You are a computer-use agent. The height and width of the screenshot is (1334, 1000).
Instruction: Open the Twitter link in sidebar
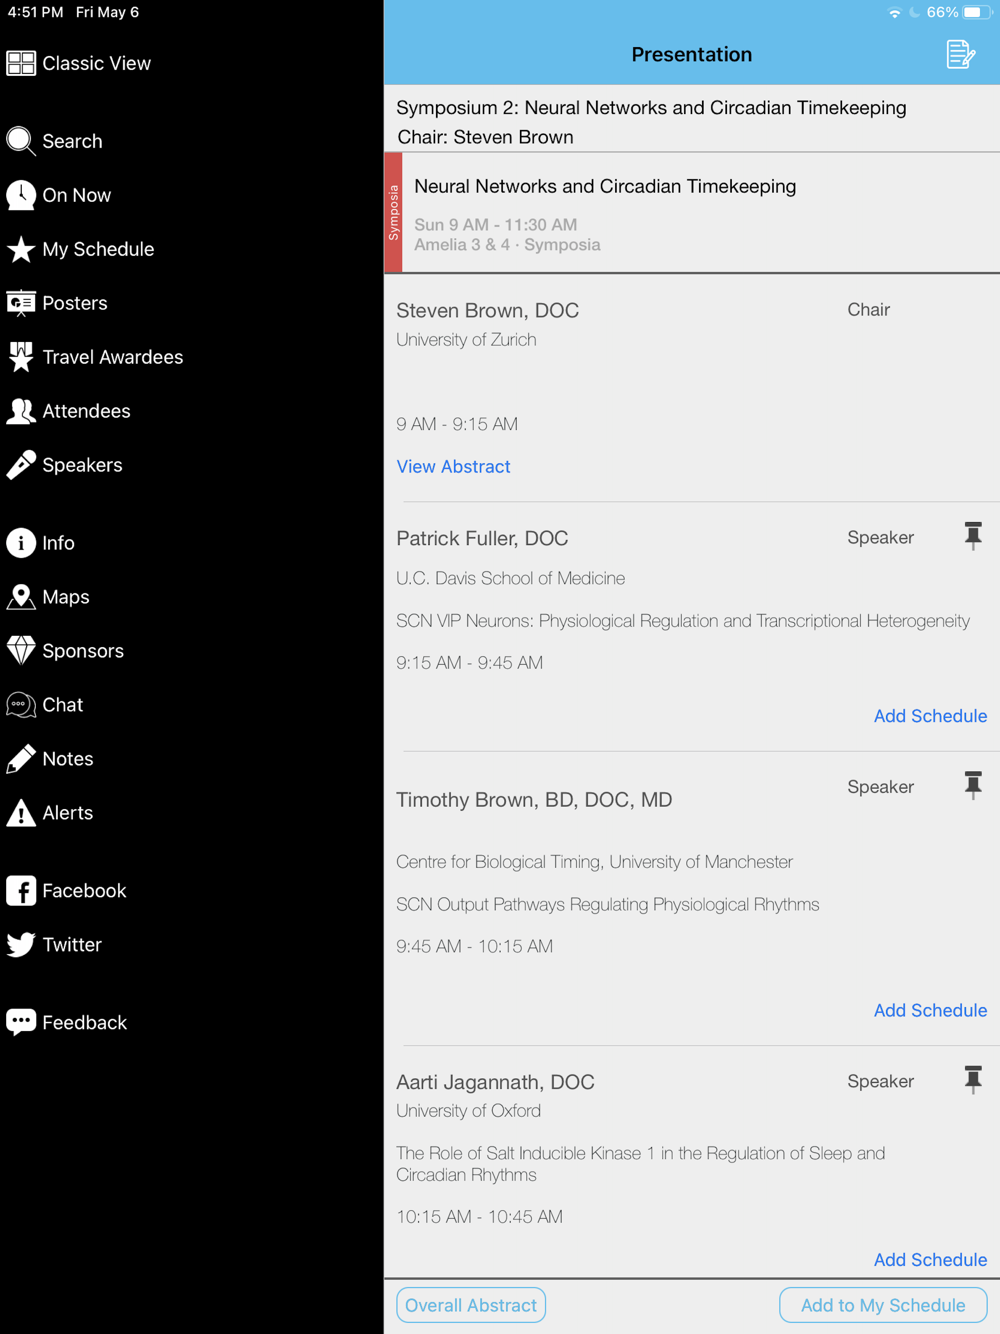54,945
